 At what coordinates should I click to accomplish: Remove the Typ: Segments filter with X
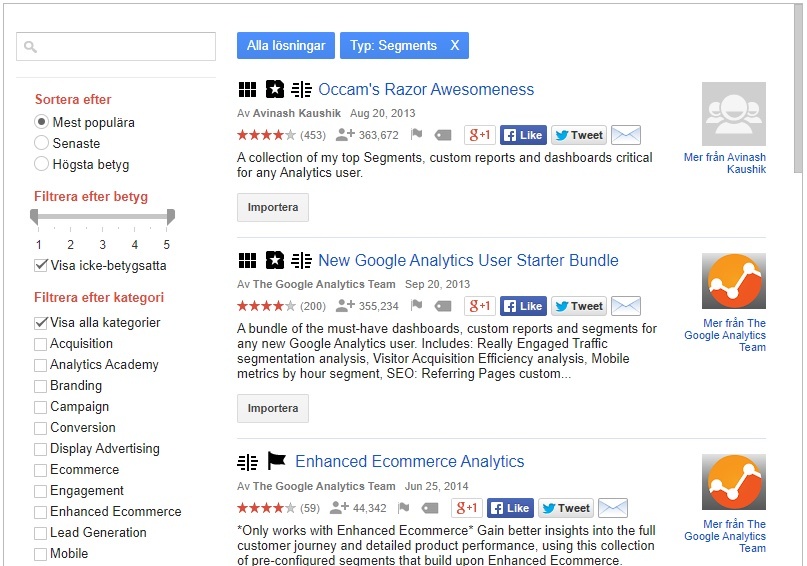tap(454, 45)
